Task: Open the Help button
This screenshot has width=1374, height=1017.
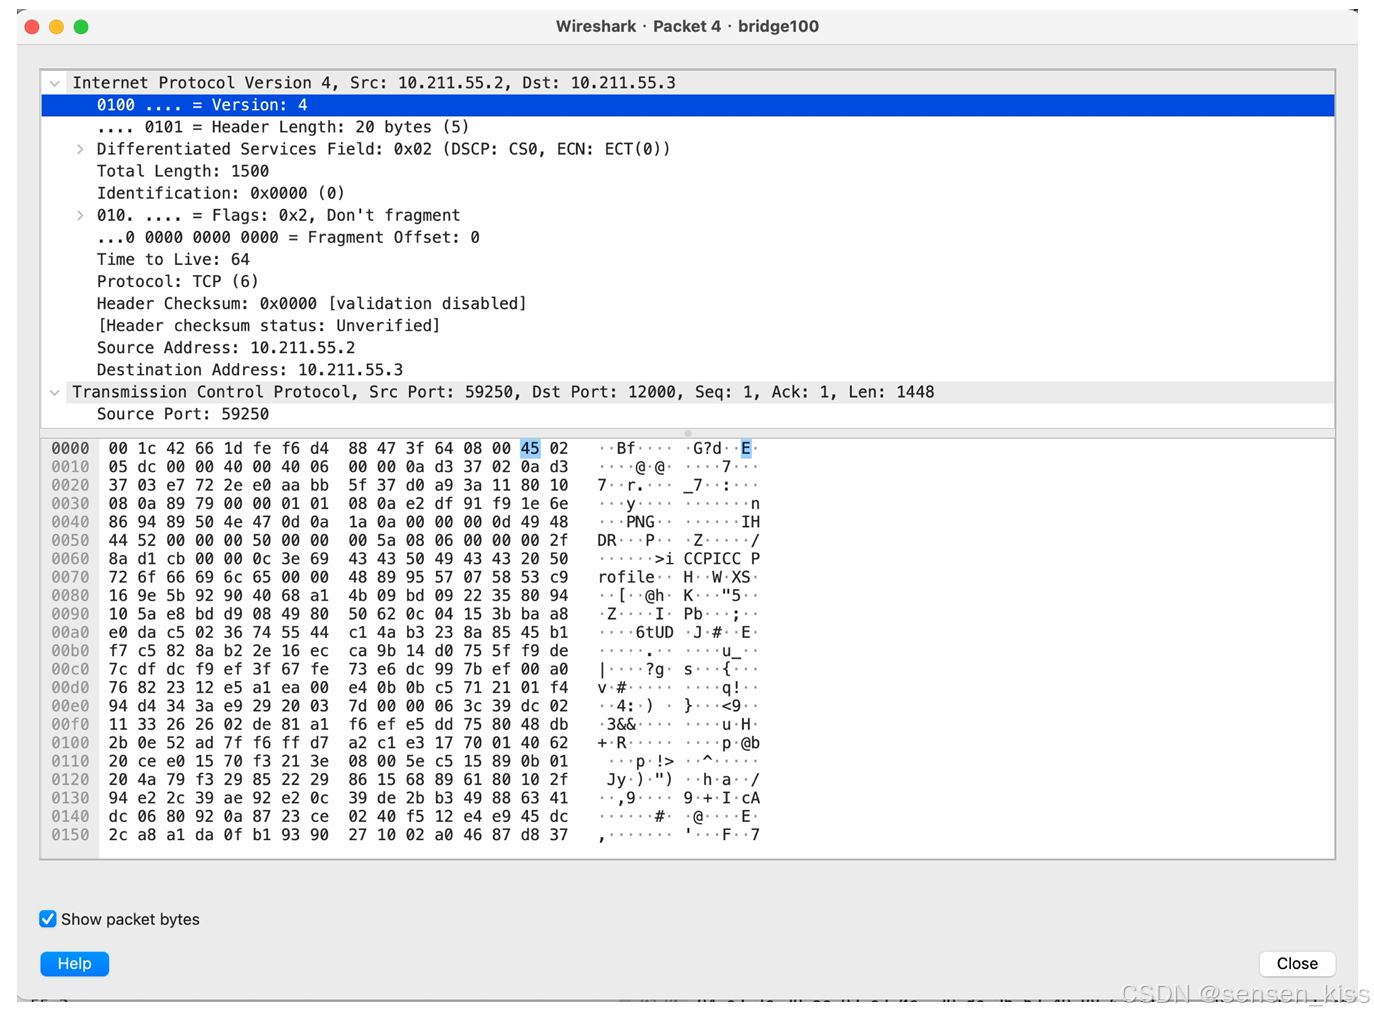Action: point(74,963)
